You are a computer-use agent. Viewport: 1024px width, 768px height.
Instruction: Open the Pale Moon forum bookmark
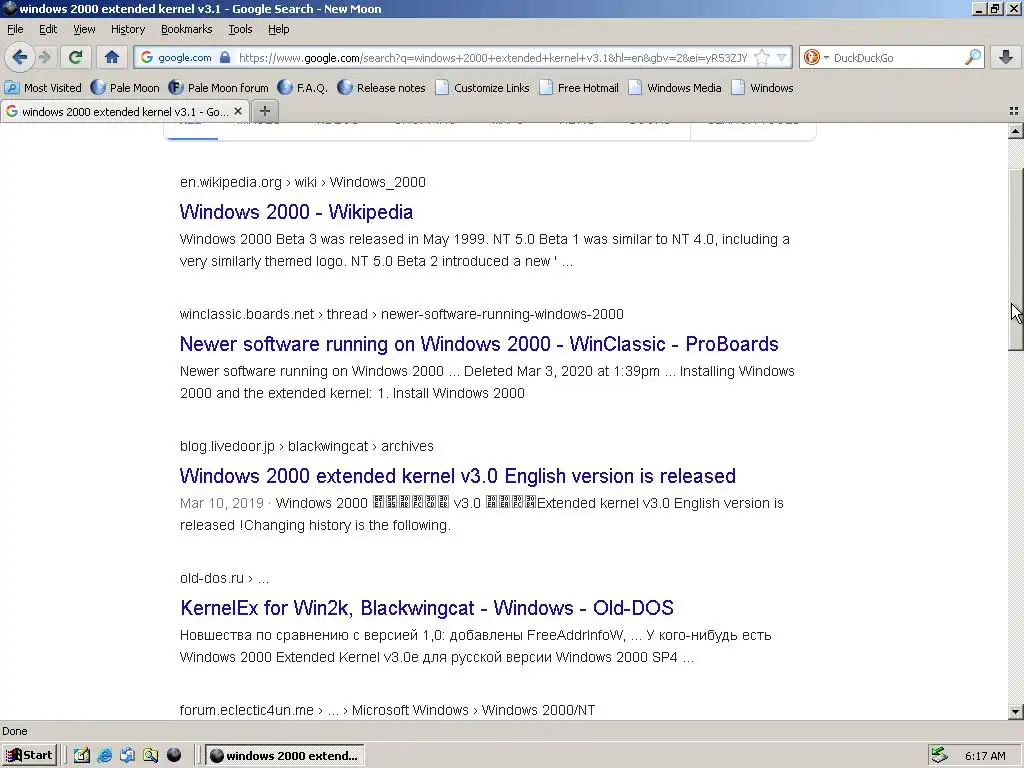pos(219,88)
